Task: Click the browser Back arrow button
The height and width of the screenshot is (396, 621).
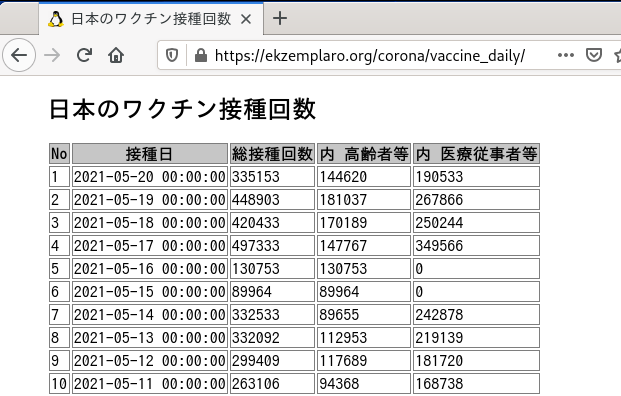Action: (x=19, y=55)
